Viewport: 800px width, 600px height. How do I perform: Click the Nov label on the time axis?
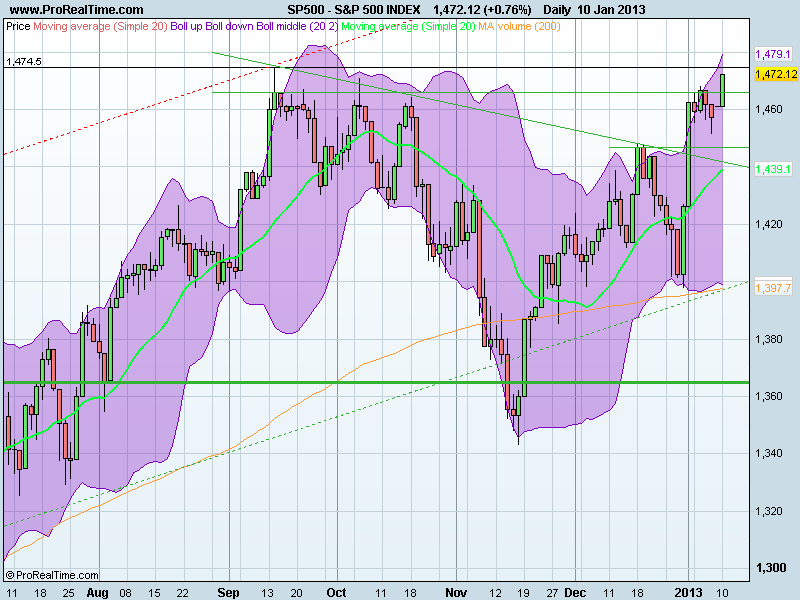click(x=456, y=592)
